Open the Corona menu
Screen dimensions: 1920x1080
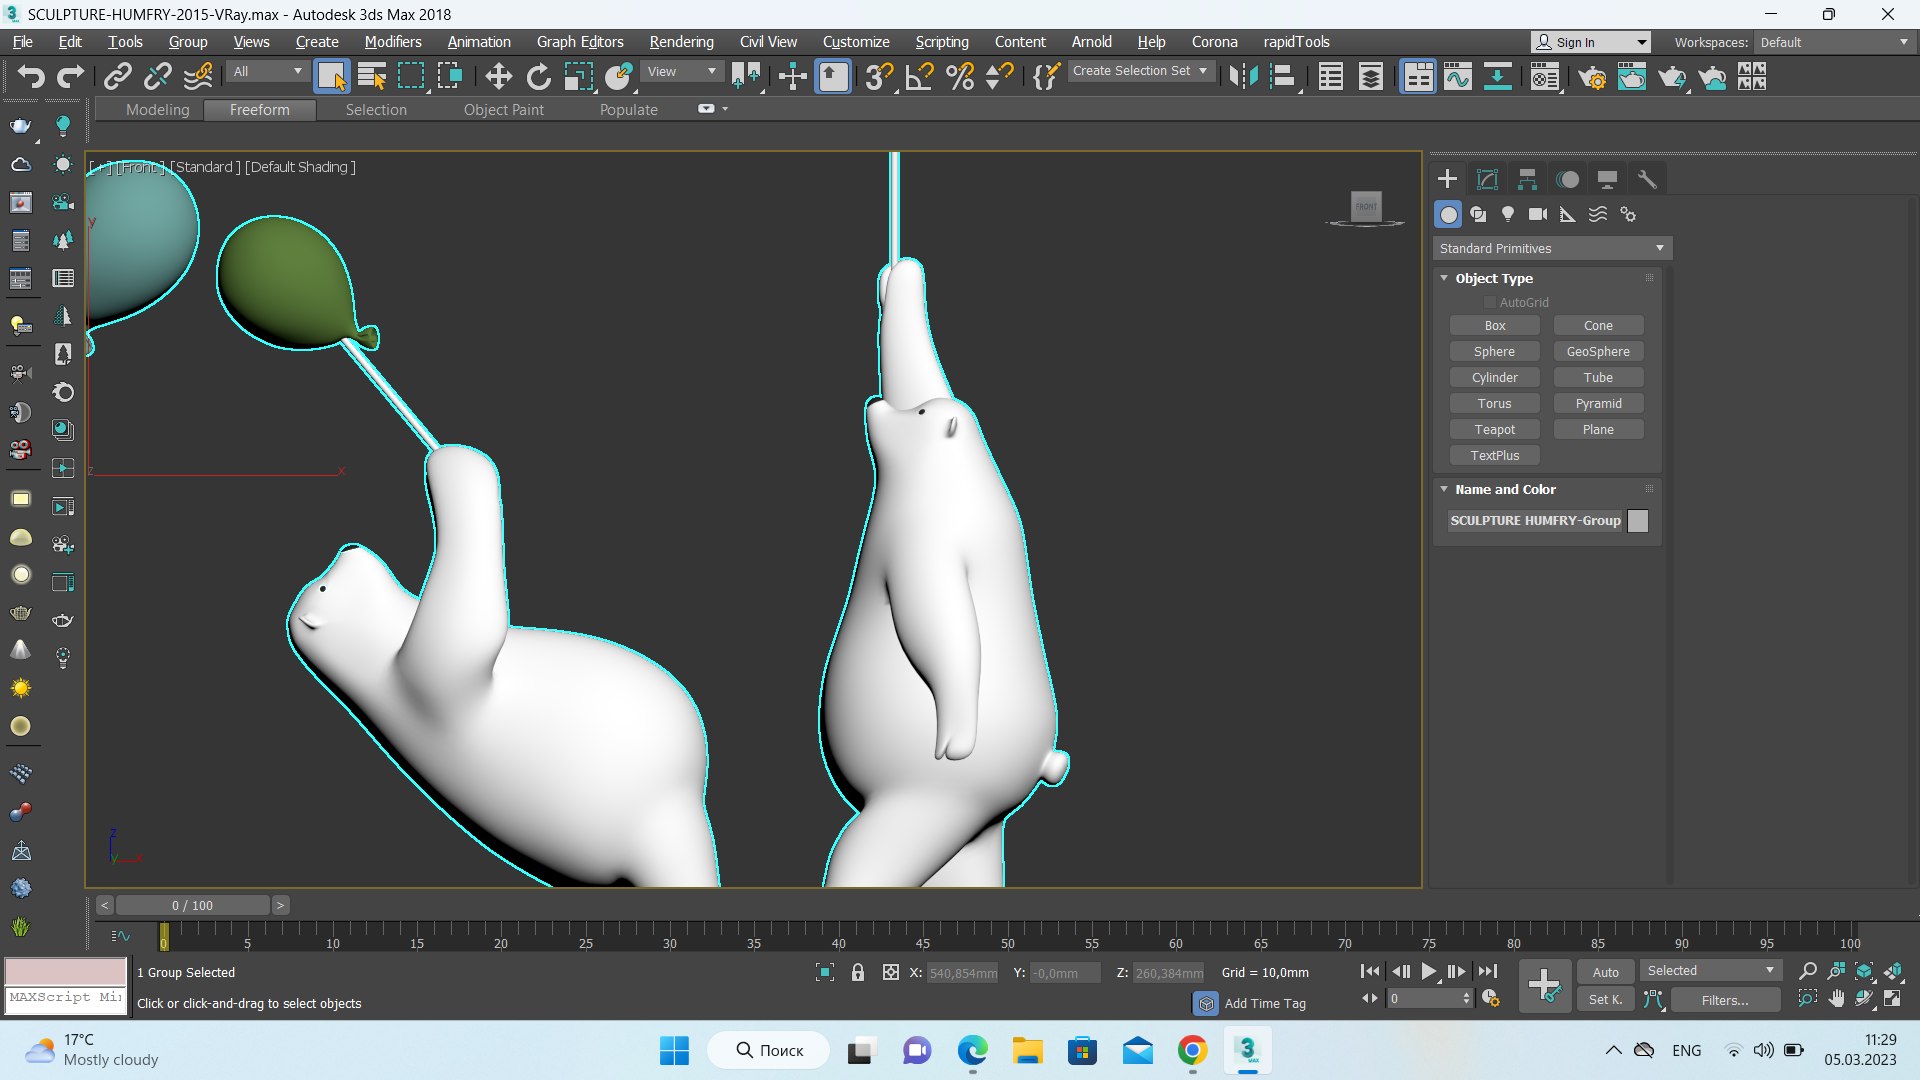1214,42
